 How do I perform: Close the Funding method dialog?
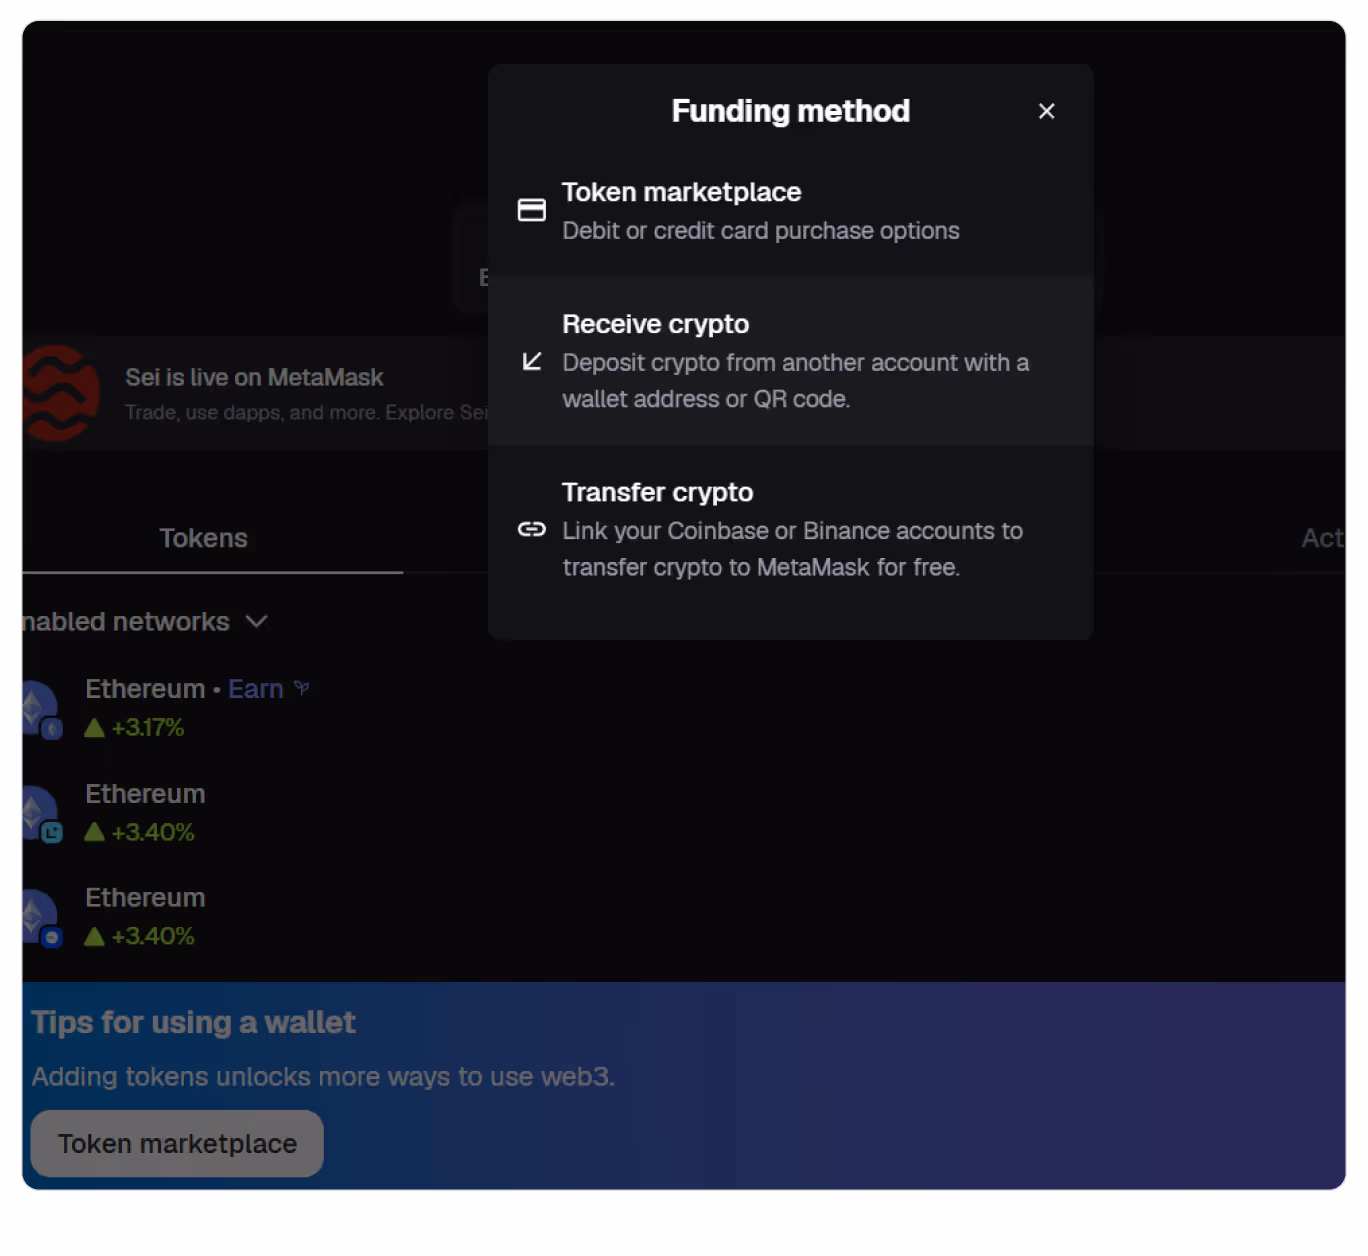(x=1046, y=111)
